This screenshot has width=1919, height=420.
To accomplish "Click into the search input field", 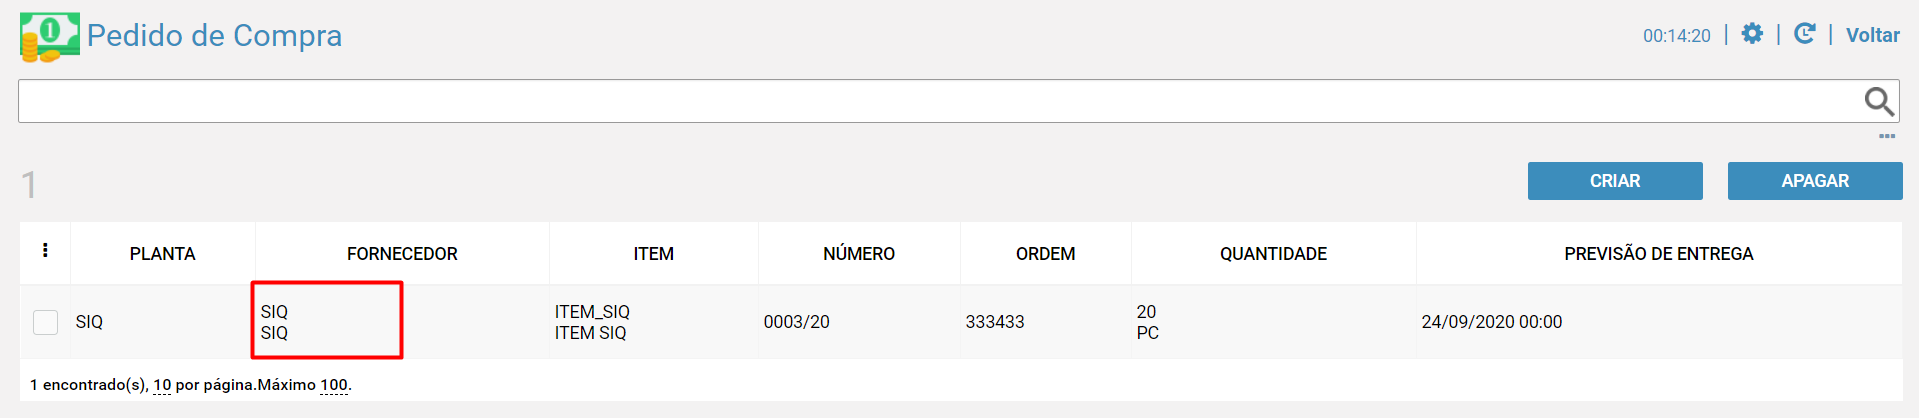I will pyautogui.click(x=940, y=101).
